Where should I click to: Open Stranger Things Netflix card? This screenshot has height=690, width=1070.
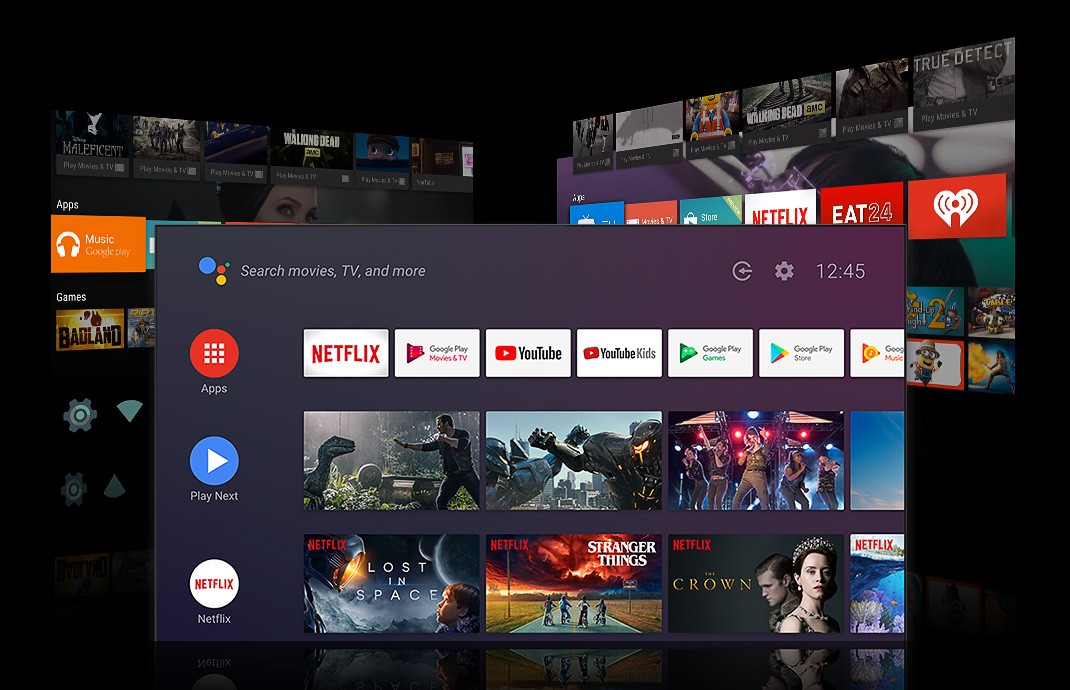tap(574, 584)
